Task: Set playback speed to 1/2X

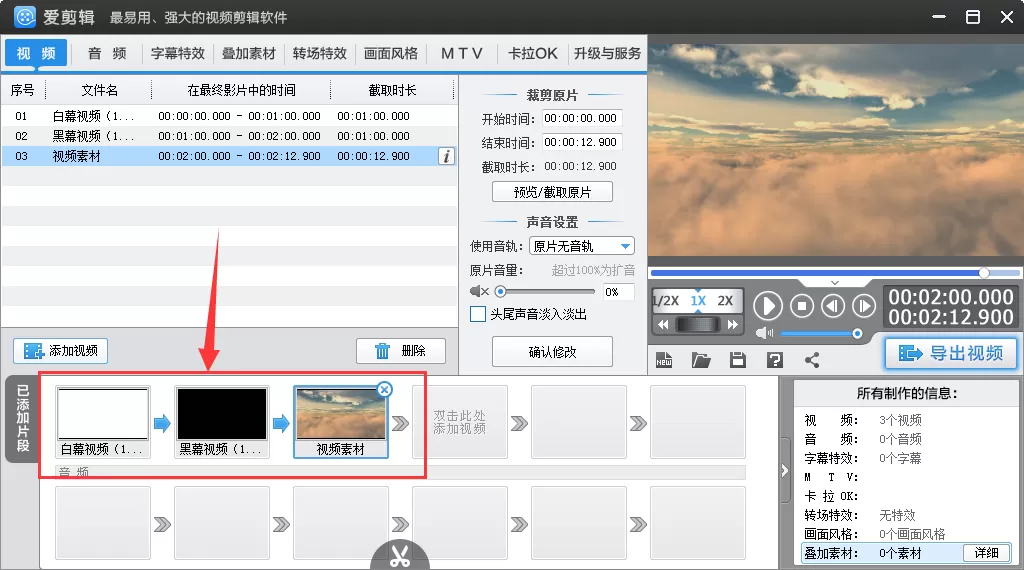Action: (666, 301)
